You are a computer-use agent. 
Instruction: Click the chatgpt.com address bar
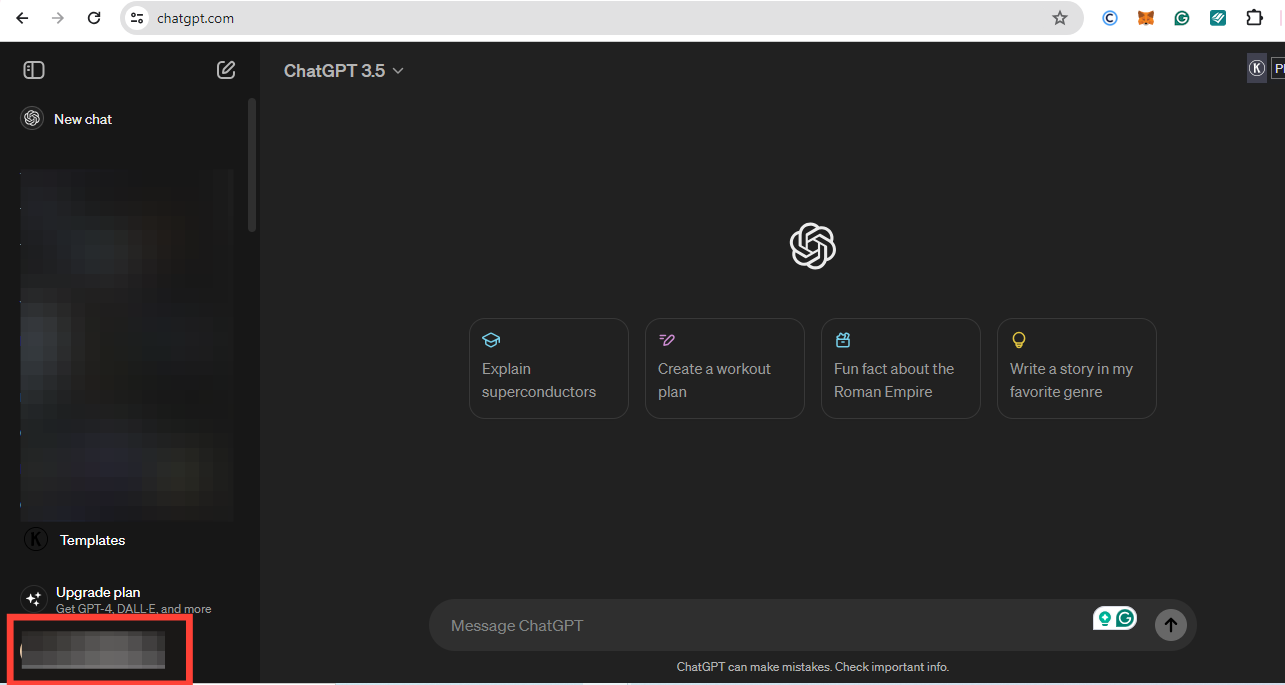[x=600, y=18]
